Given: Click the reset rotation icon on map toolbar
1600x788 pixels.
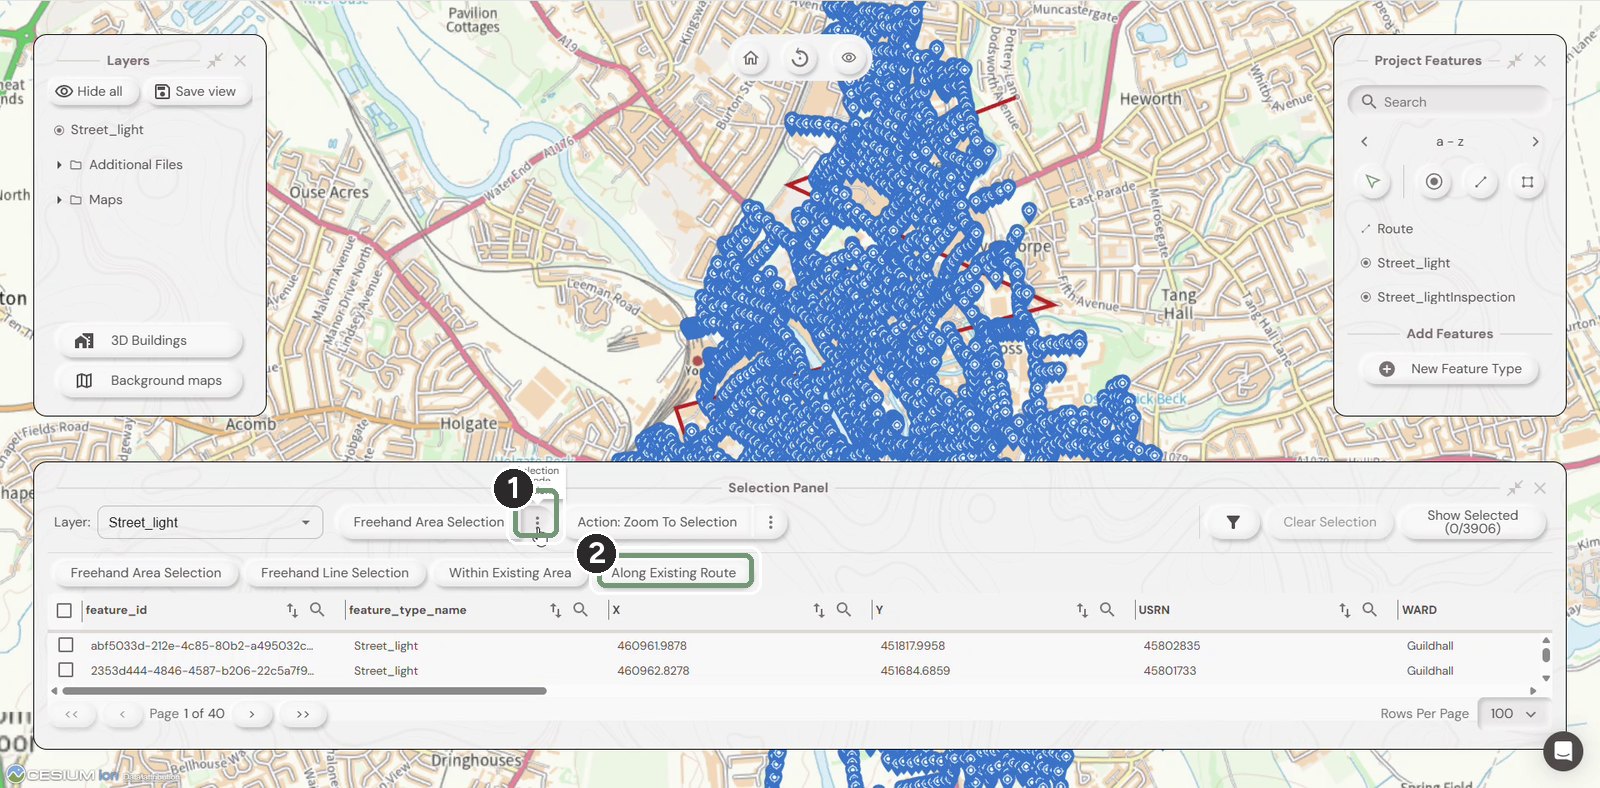Looking at the screenshot, I should click(x=800, y=58).
